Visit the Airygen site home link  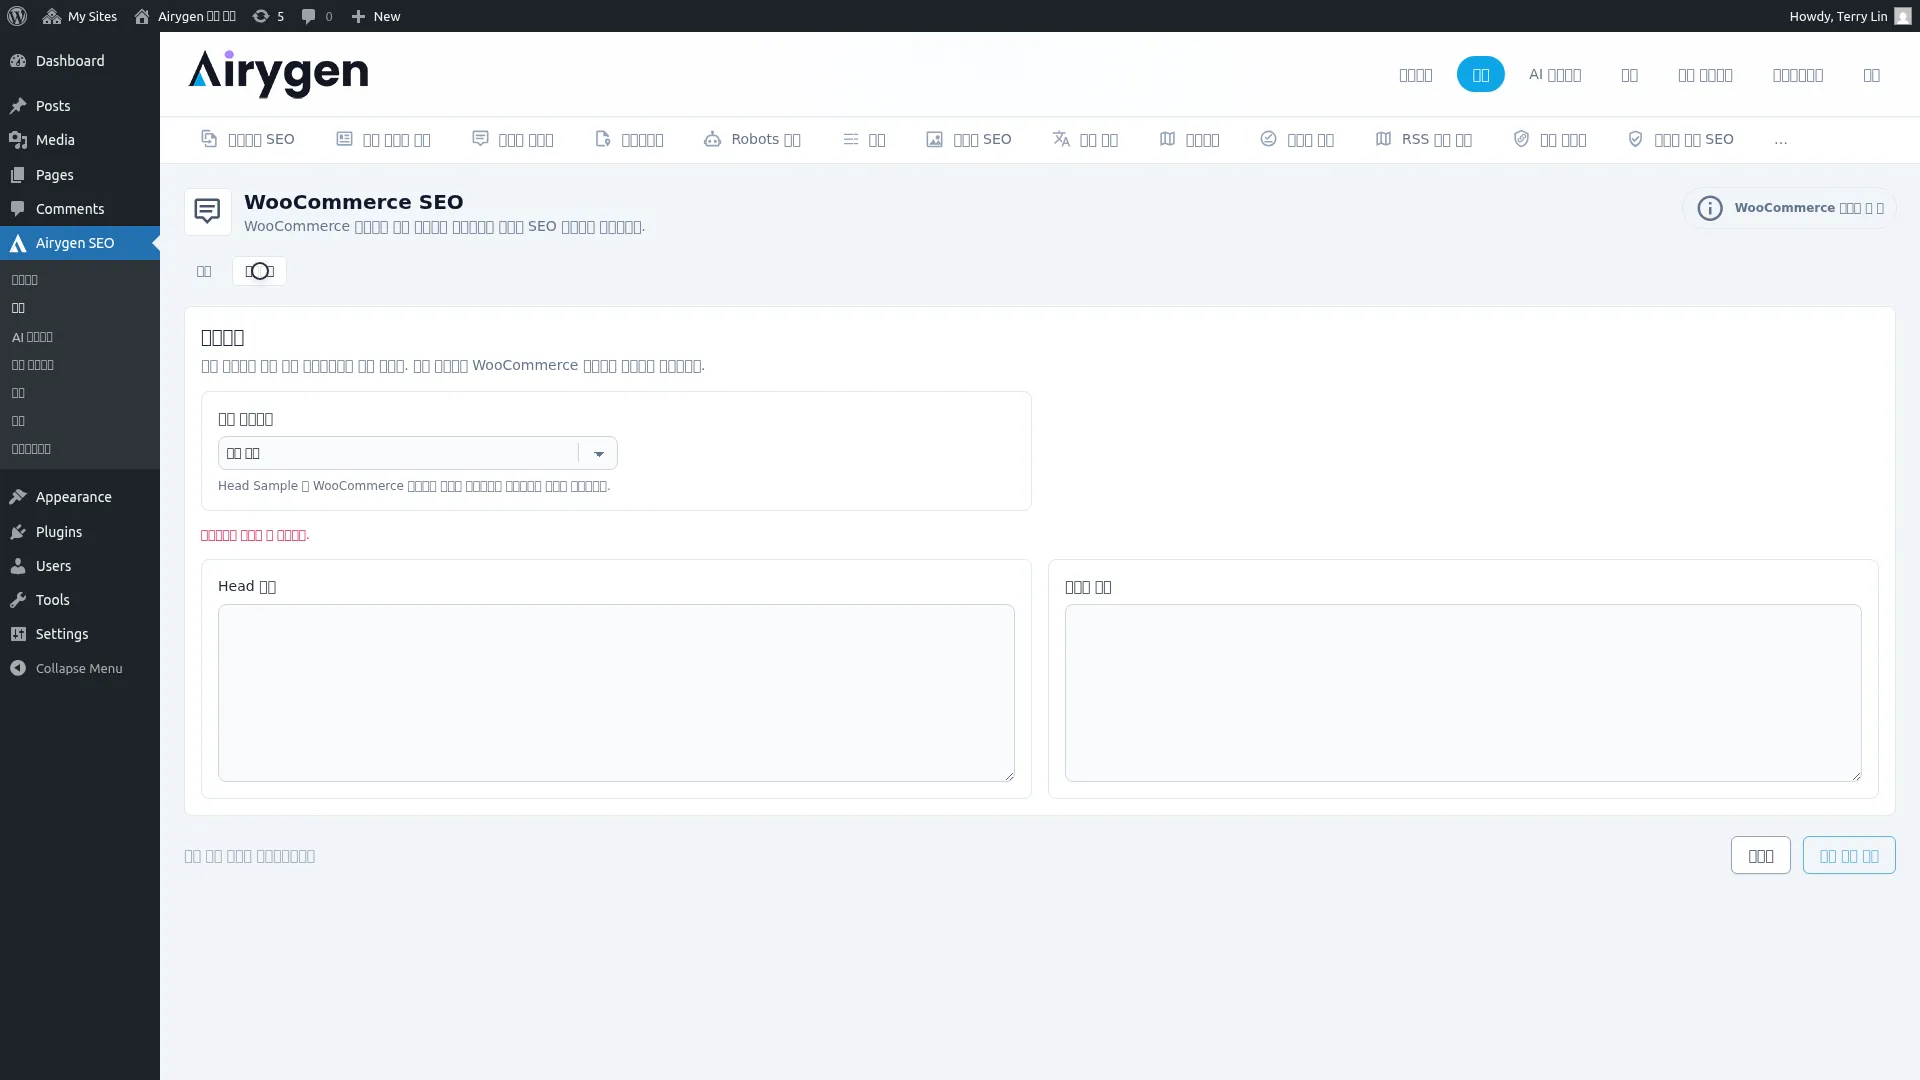click(x=185, y=16)
